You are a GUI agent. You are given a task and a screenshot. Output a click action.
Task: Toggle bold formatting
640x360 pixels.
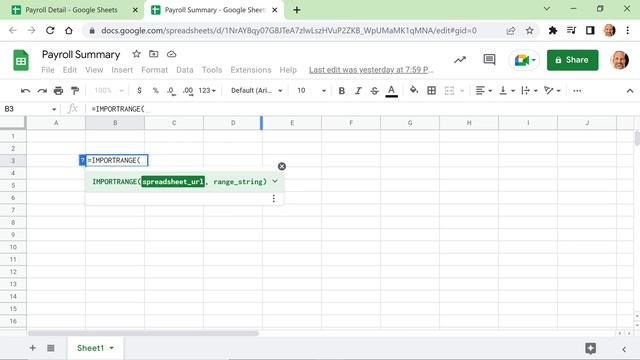pyautogui.click(x=342, y=91)
